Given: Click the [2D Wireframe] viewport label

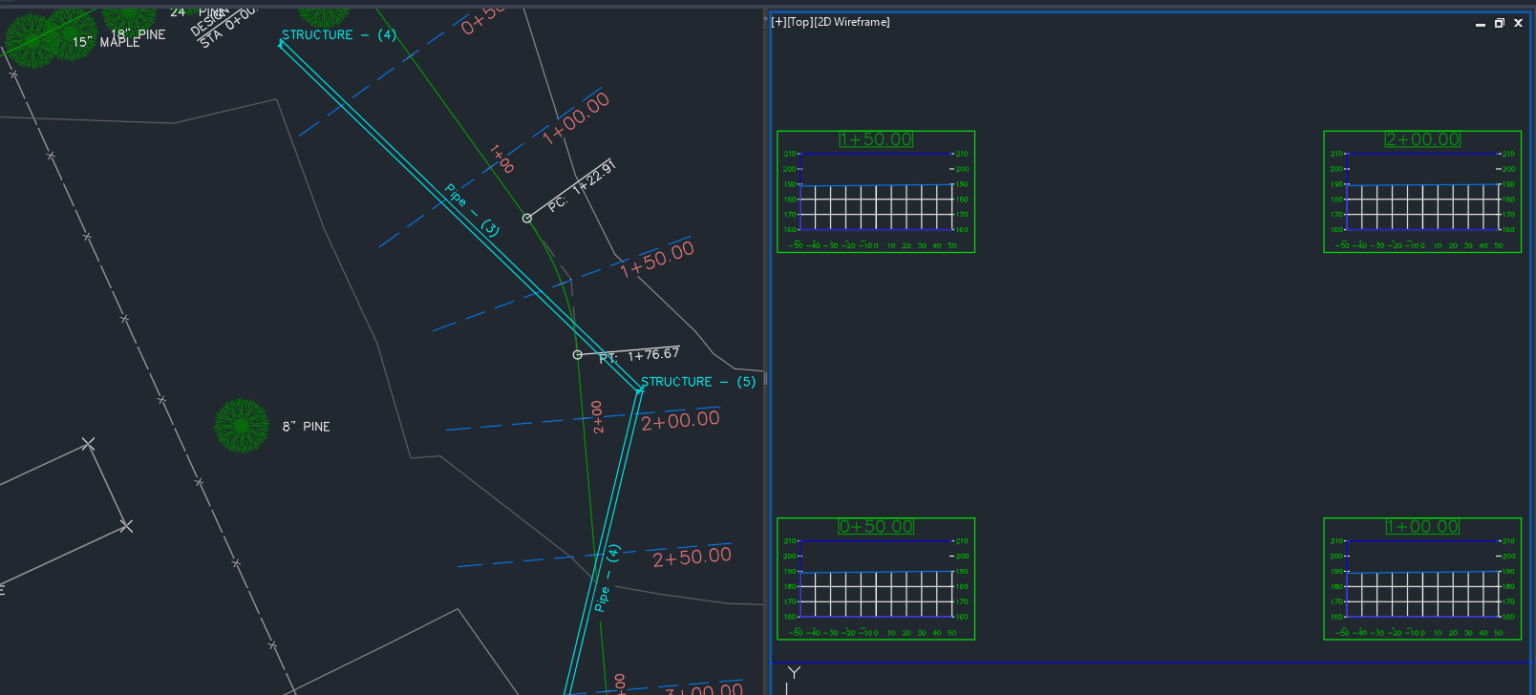Looking at the screenshot, I should (x=849, y=21).
